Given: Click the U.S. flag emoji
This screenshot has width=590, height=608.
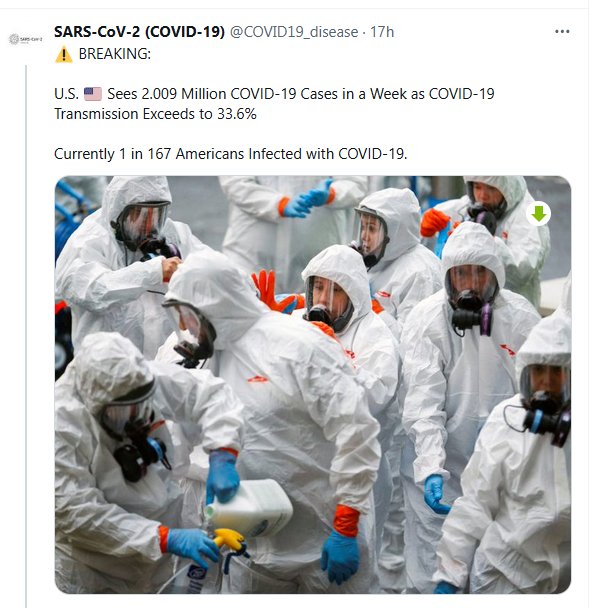Looking at the screenshot, I should point(93,94).
